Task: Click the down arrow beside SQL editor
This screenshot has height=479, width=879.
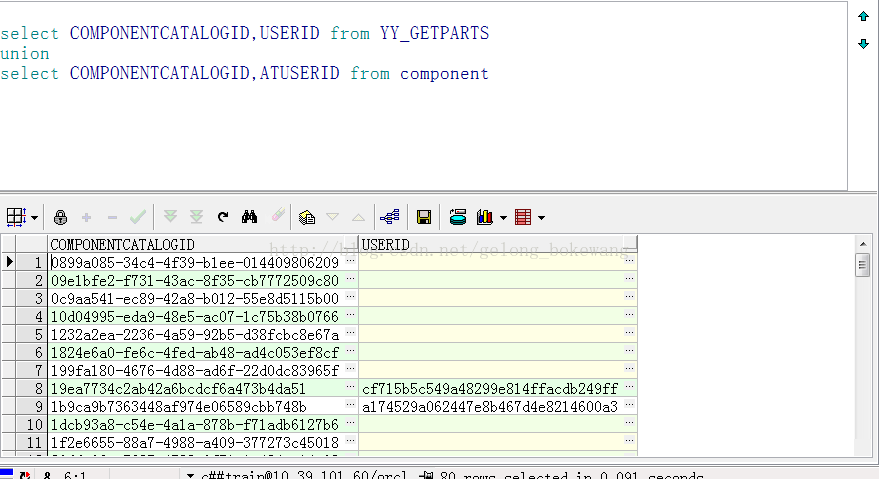Action: [x=863, y=43]
